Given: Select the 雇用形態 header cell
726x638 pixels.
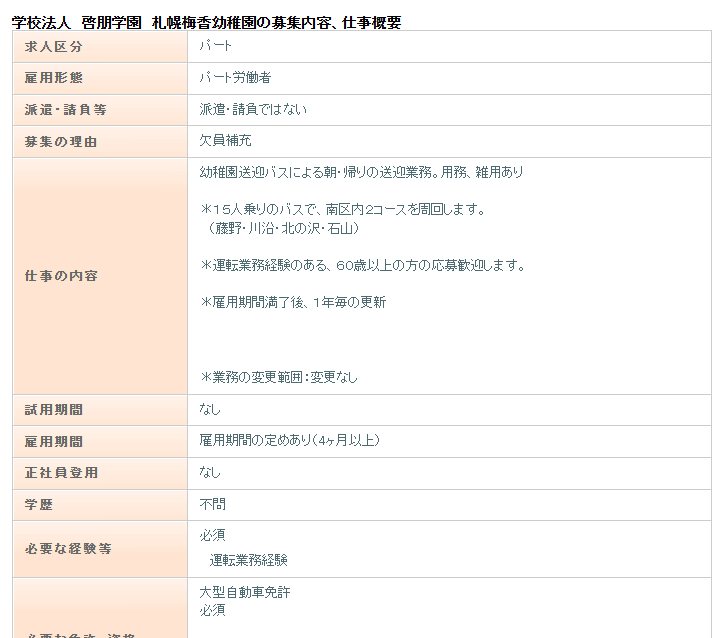Looking at the screenshot, I should (54, 78).
